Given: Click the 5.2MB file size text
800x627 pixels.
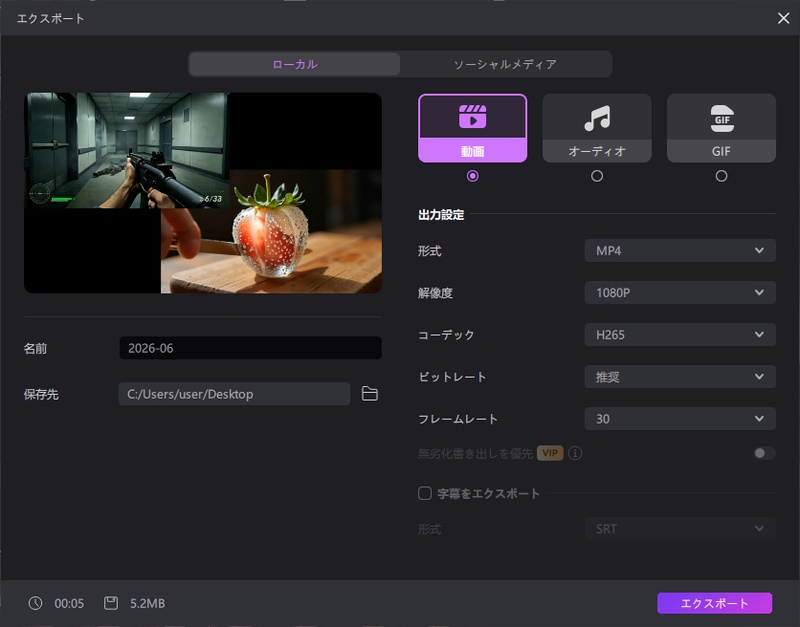Looking at the screenshot, I should click(x=147, y=604).
